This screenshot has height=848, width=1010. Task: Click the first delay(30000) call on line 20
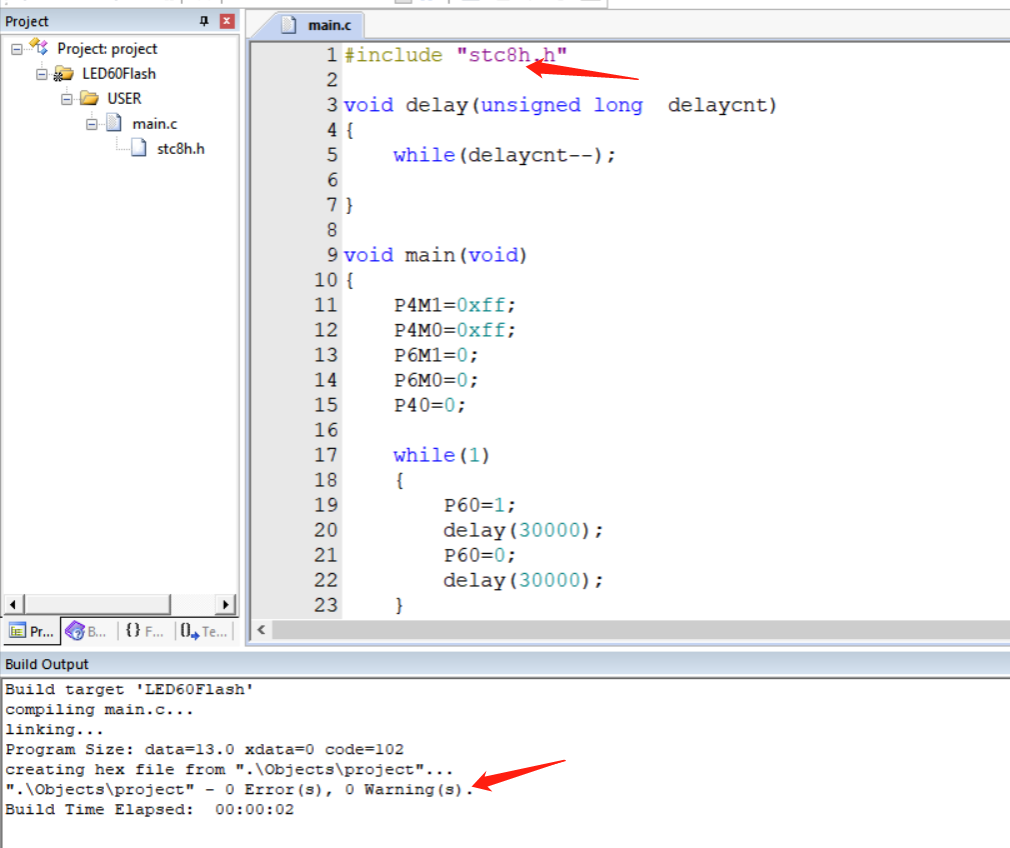[523, 530]
